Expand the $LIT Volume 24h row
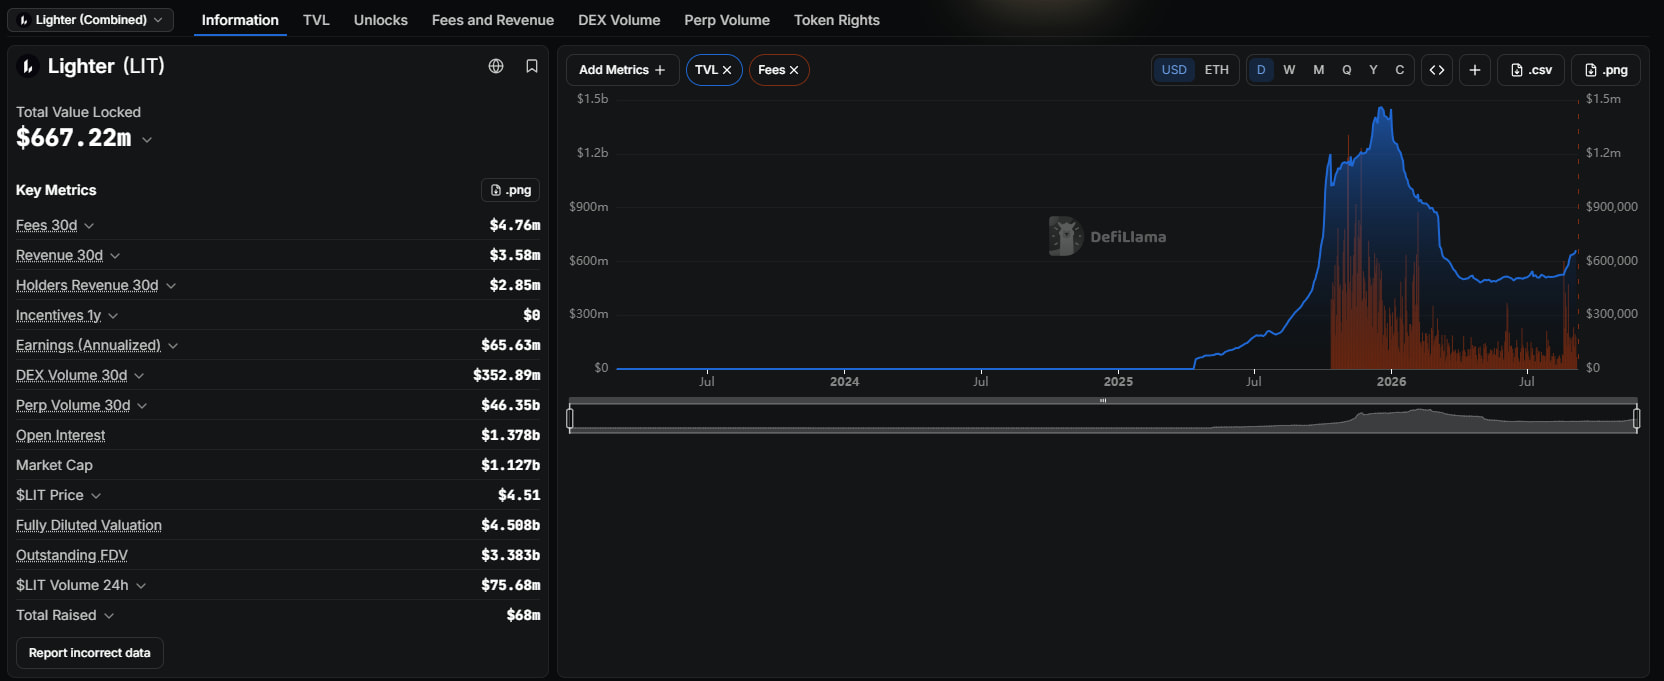The image size is (1664, 681). tap(141, 586)
